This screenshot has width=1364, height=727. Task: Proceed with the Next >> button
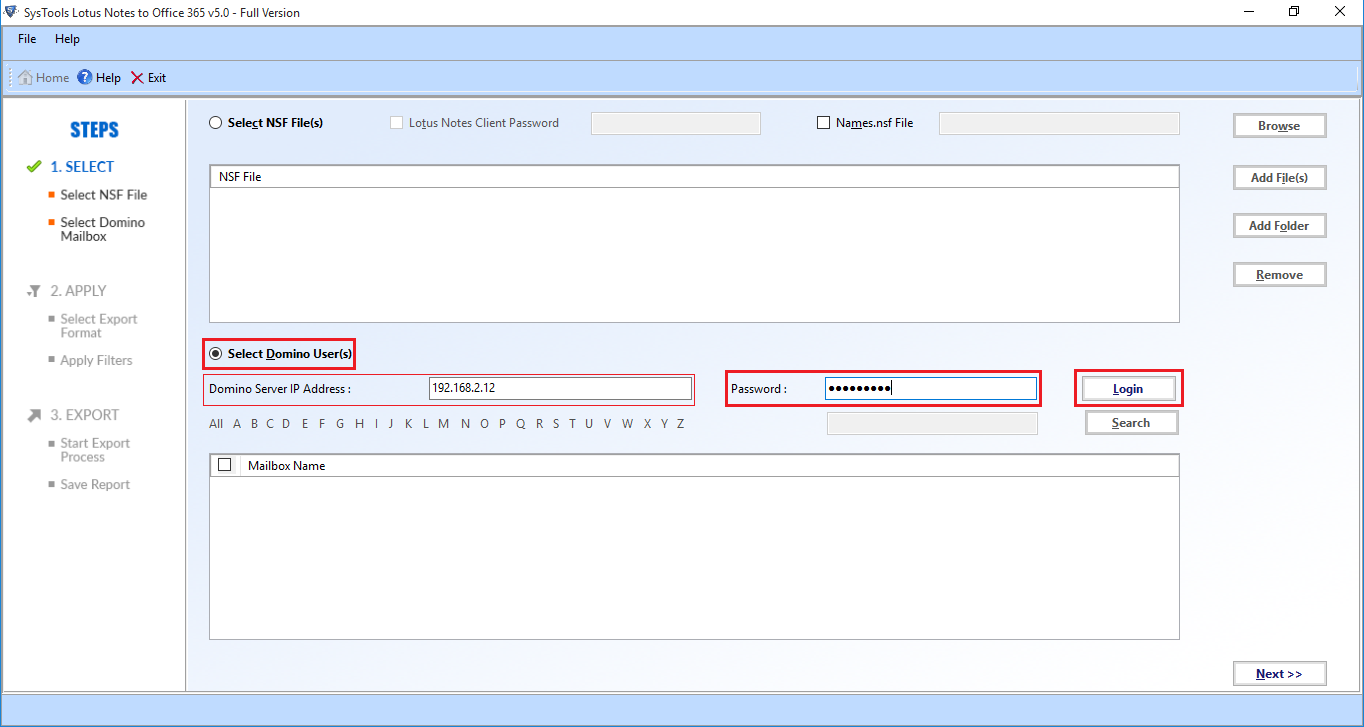pos(1279,674)
